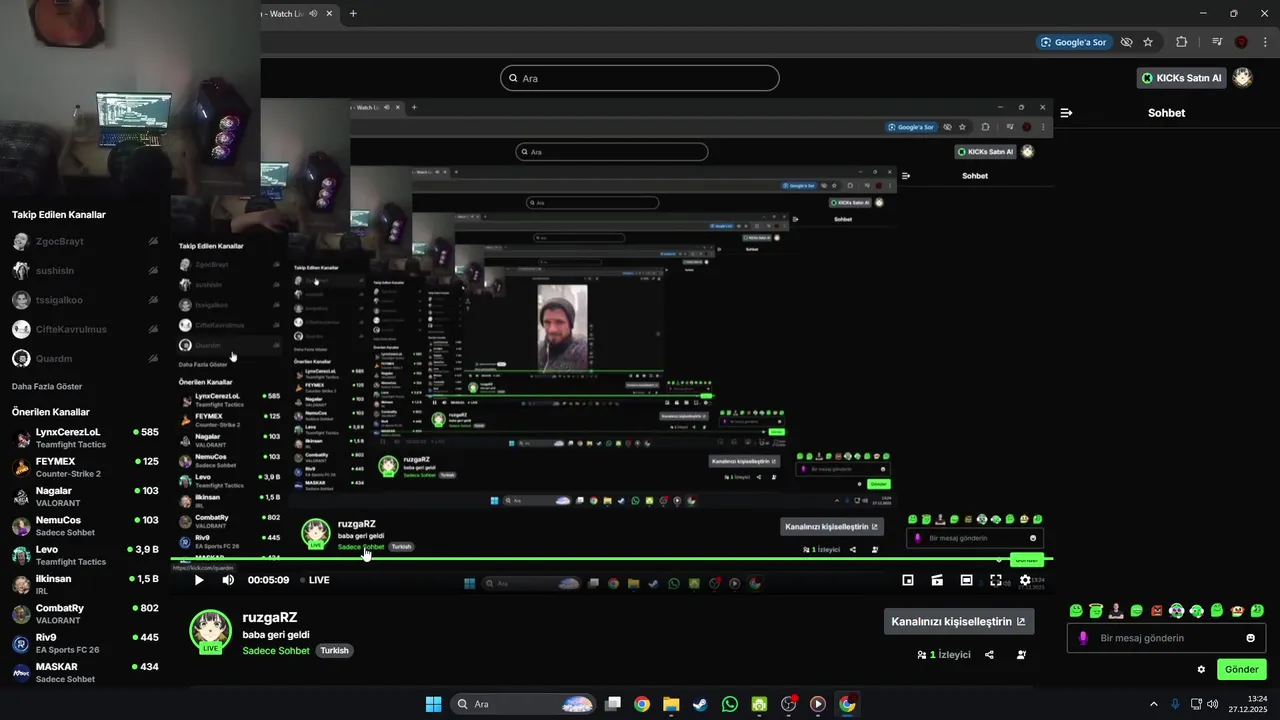The image size is (1280, 720).
Task: Open Windows Start menu
Action: (x=433, y=704)
